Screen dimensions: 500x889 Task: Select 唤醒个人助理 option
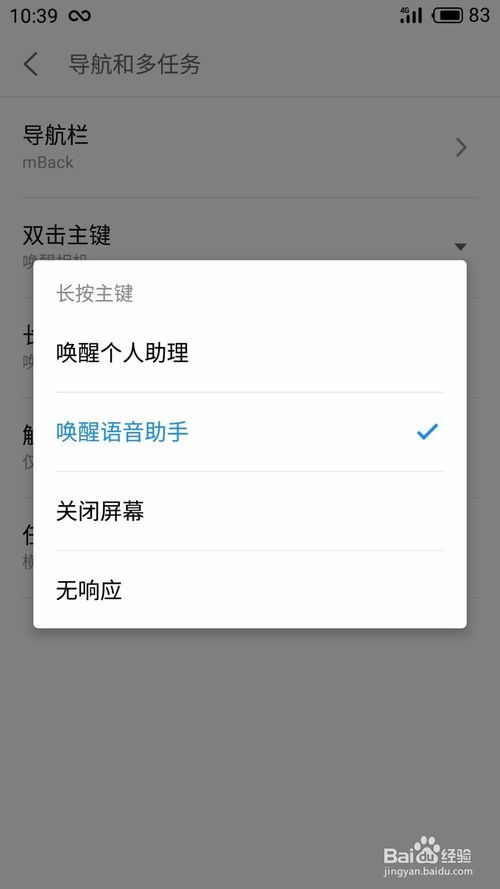click(x=250, y=353)
